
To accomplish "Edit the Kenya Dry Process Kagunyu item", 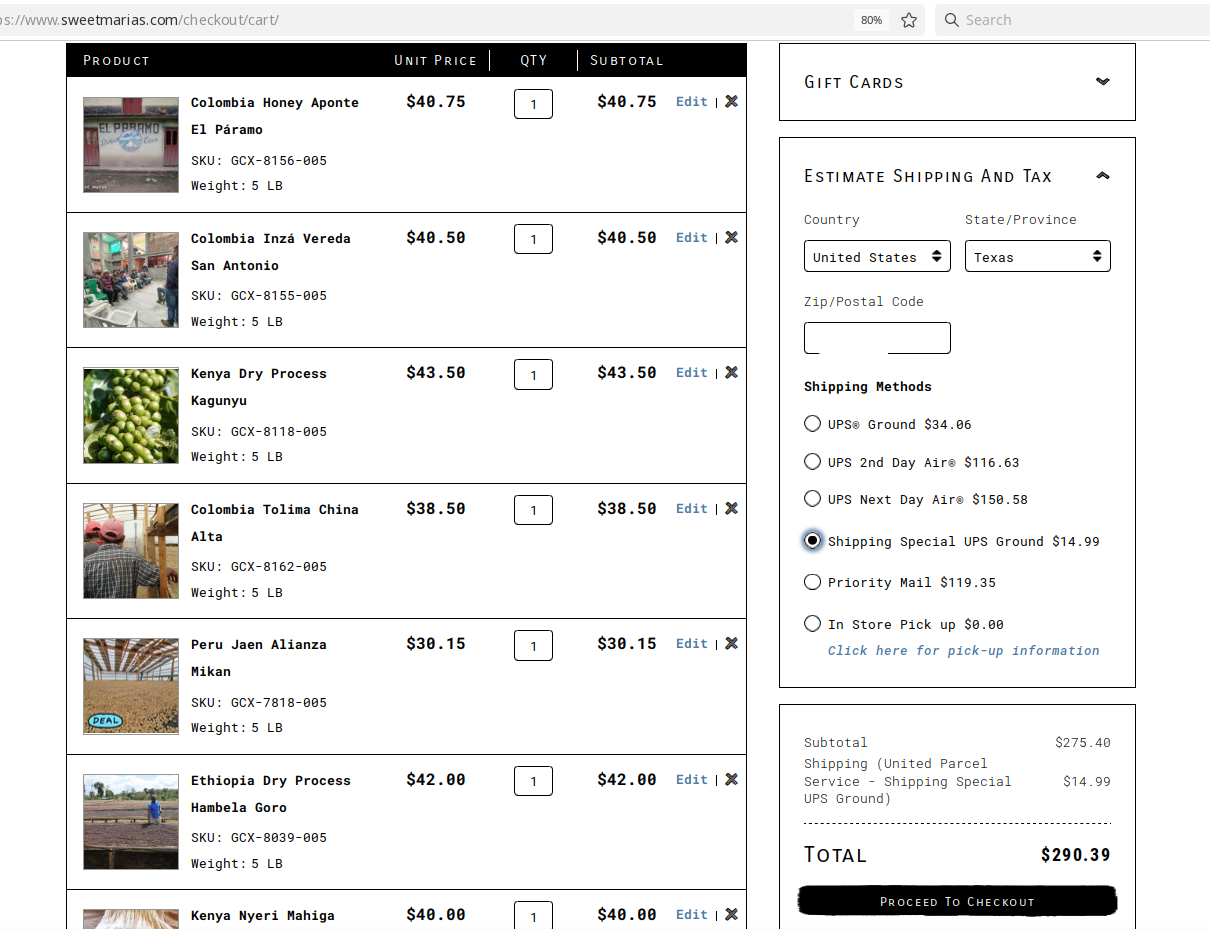I will 691,372.
